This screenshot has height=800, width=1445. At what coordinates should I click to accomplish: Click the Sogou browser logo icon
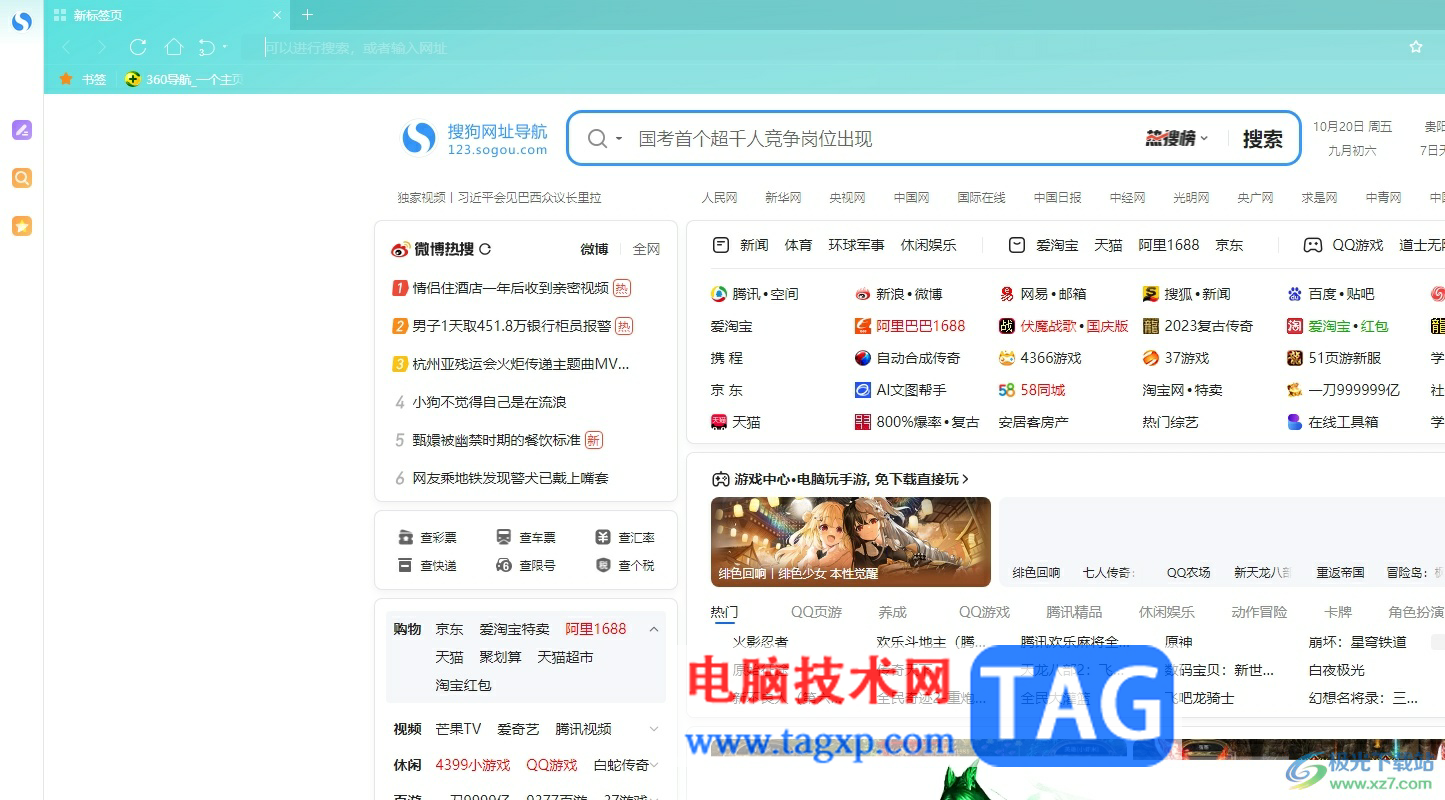[x=21, y=21]
